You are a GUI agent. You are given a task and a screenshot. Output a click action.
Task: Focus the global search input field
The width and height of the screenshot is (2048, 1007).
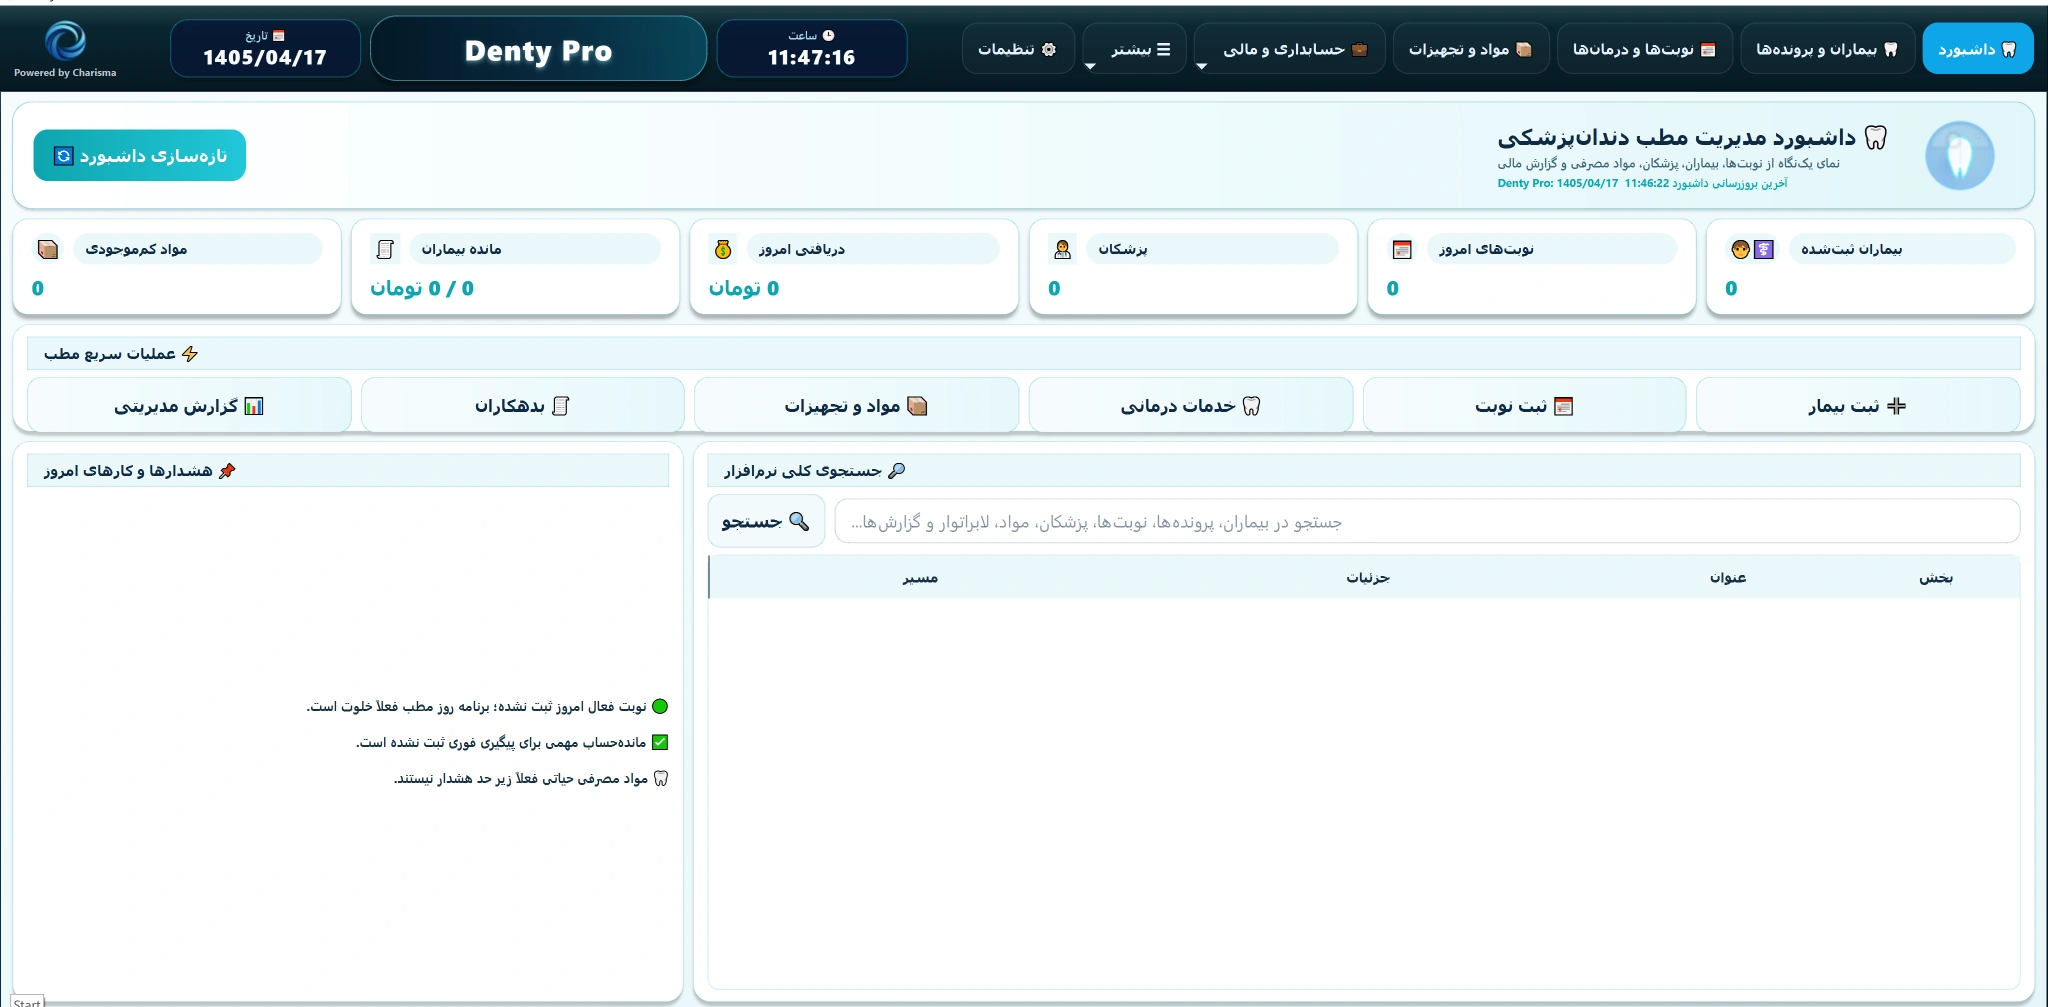click(1427, 522)
